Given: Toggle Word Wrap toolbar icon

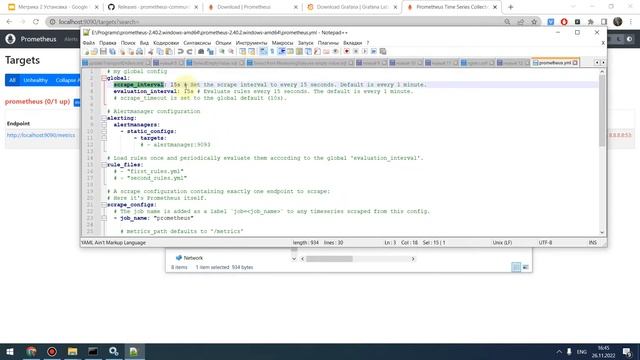Looking at the screenshot, I should coord(263,51).
